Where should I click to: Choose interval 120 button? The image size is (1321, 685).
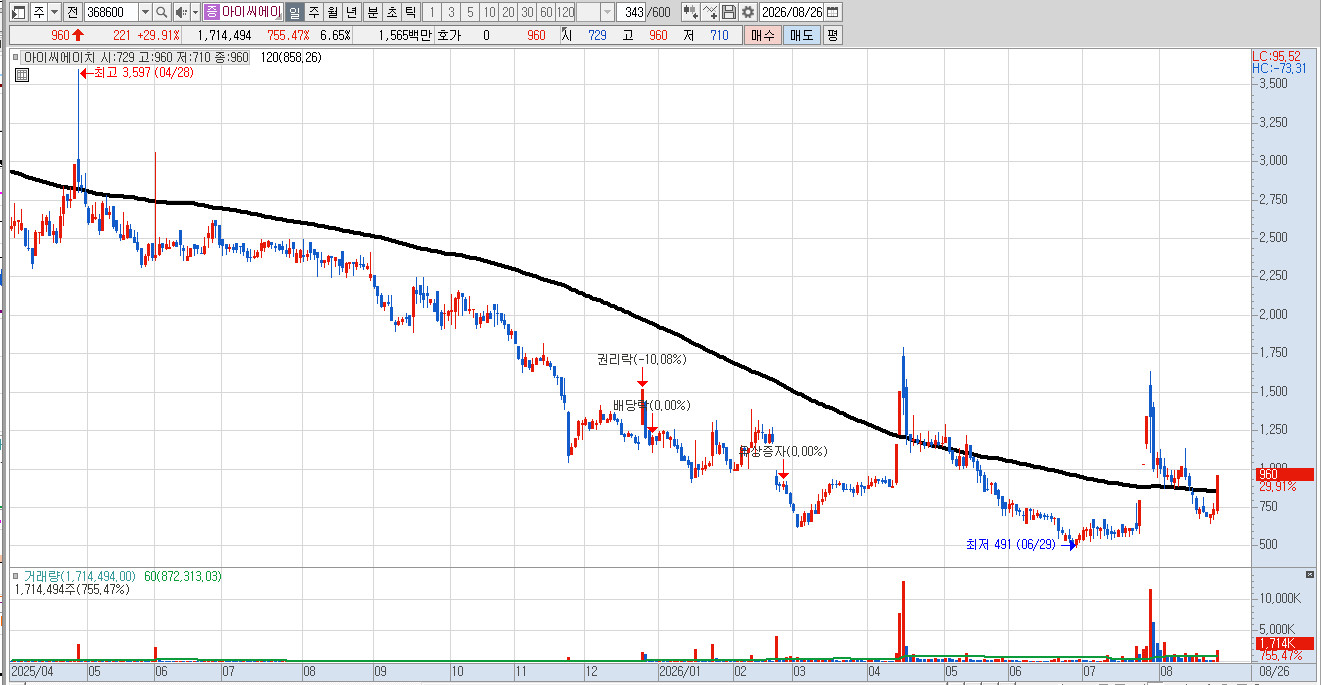(x=565, y=12)
